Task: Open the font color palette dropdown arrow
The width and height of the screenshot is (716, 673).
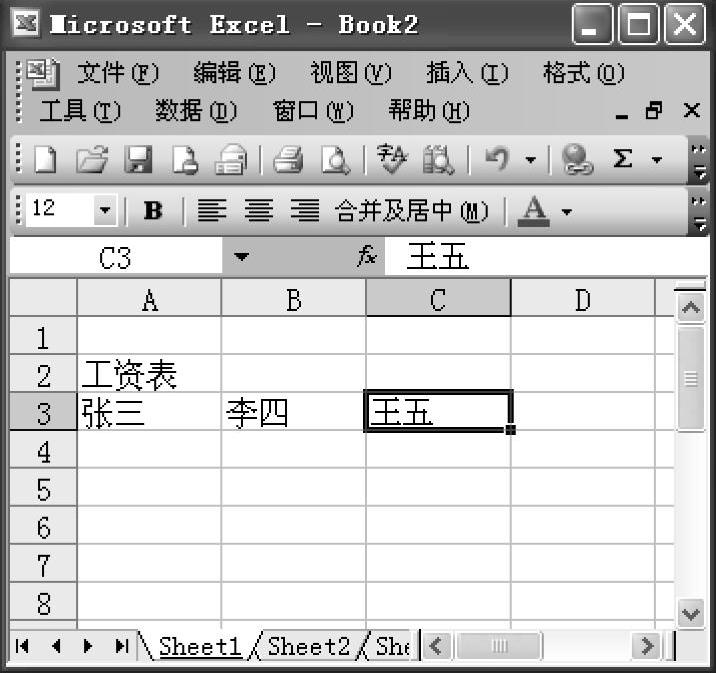Action: point(567,211)
